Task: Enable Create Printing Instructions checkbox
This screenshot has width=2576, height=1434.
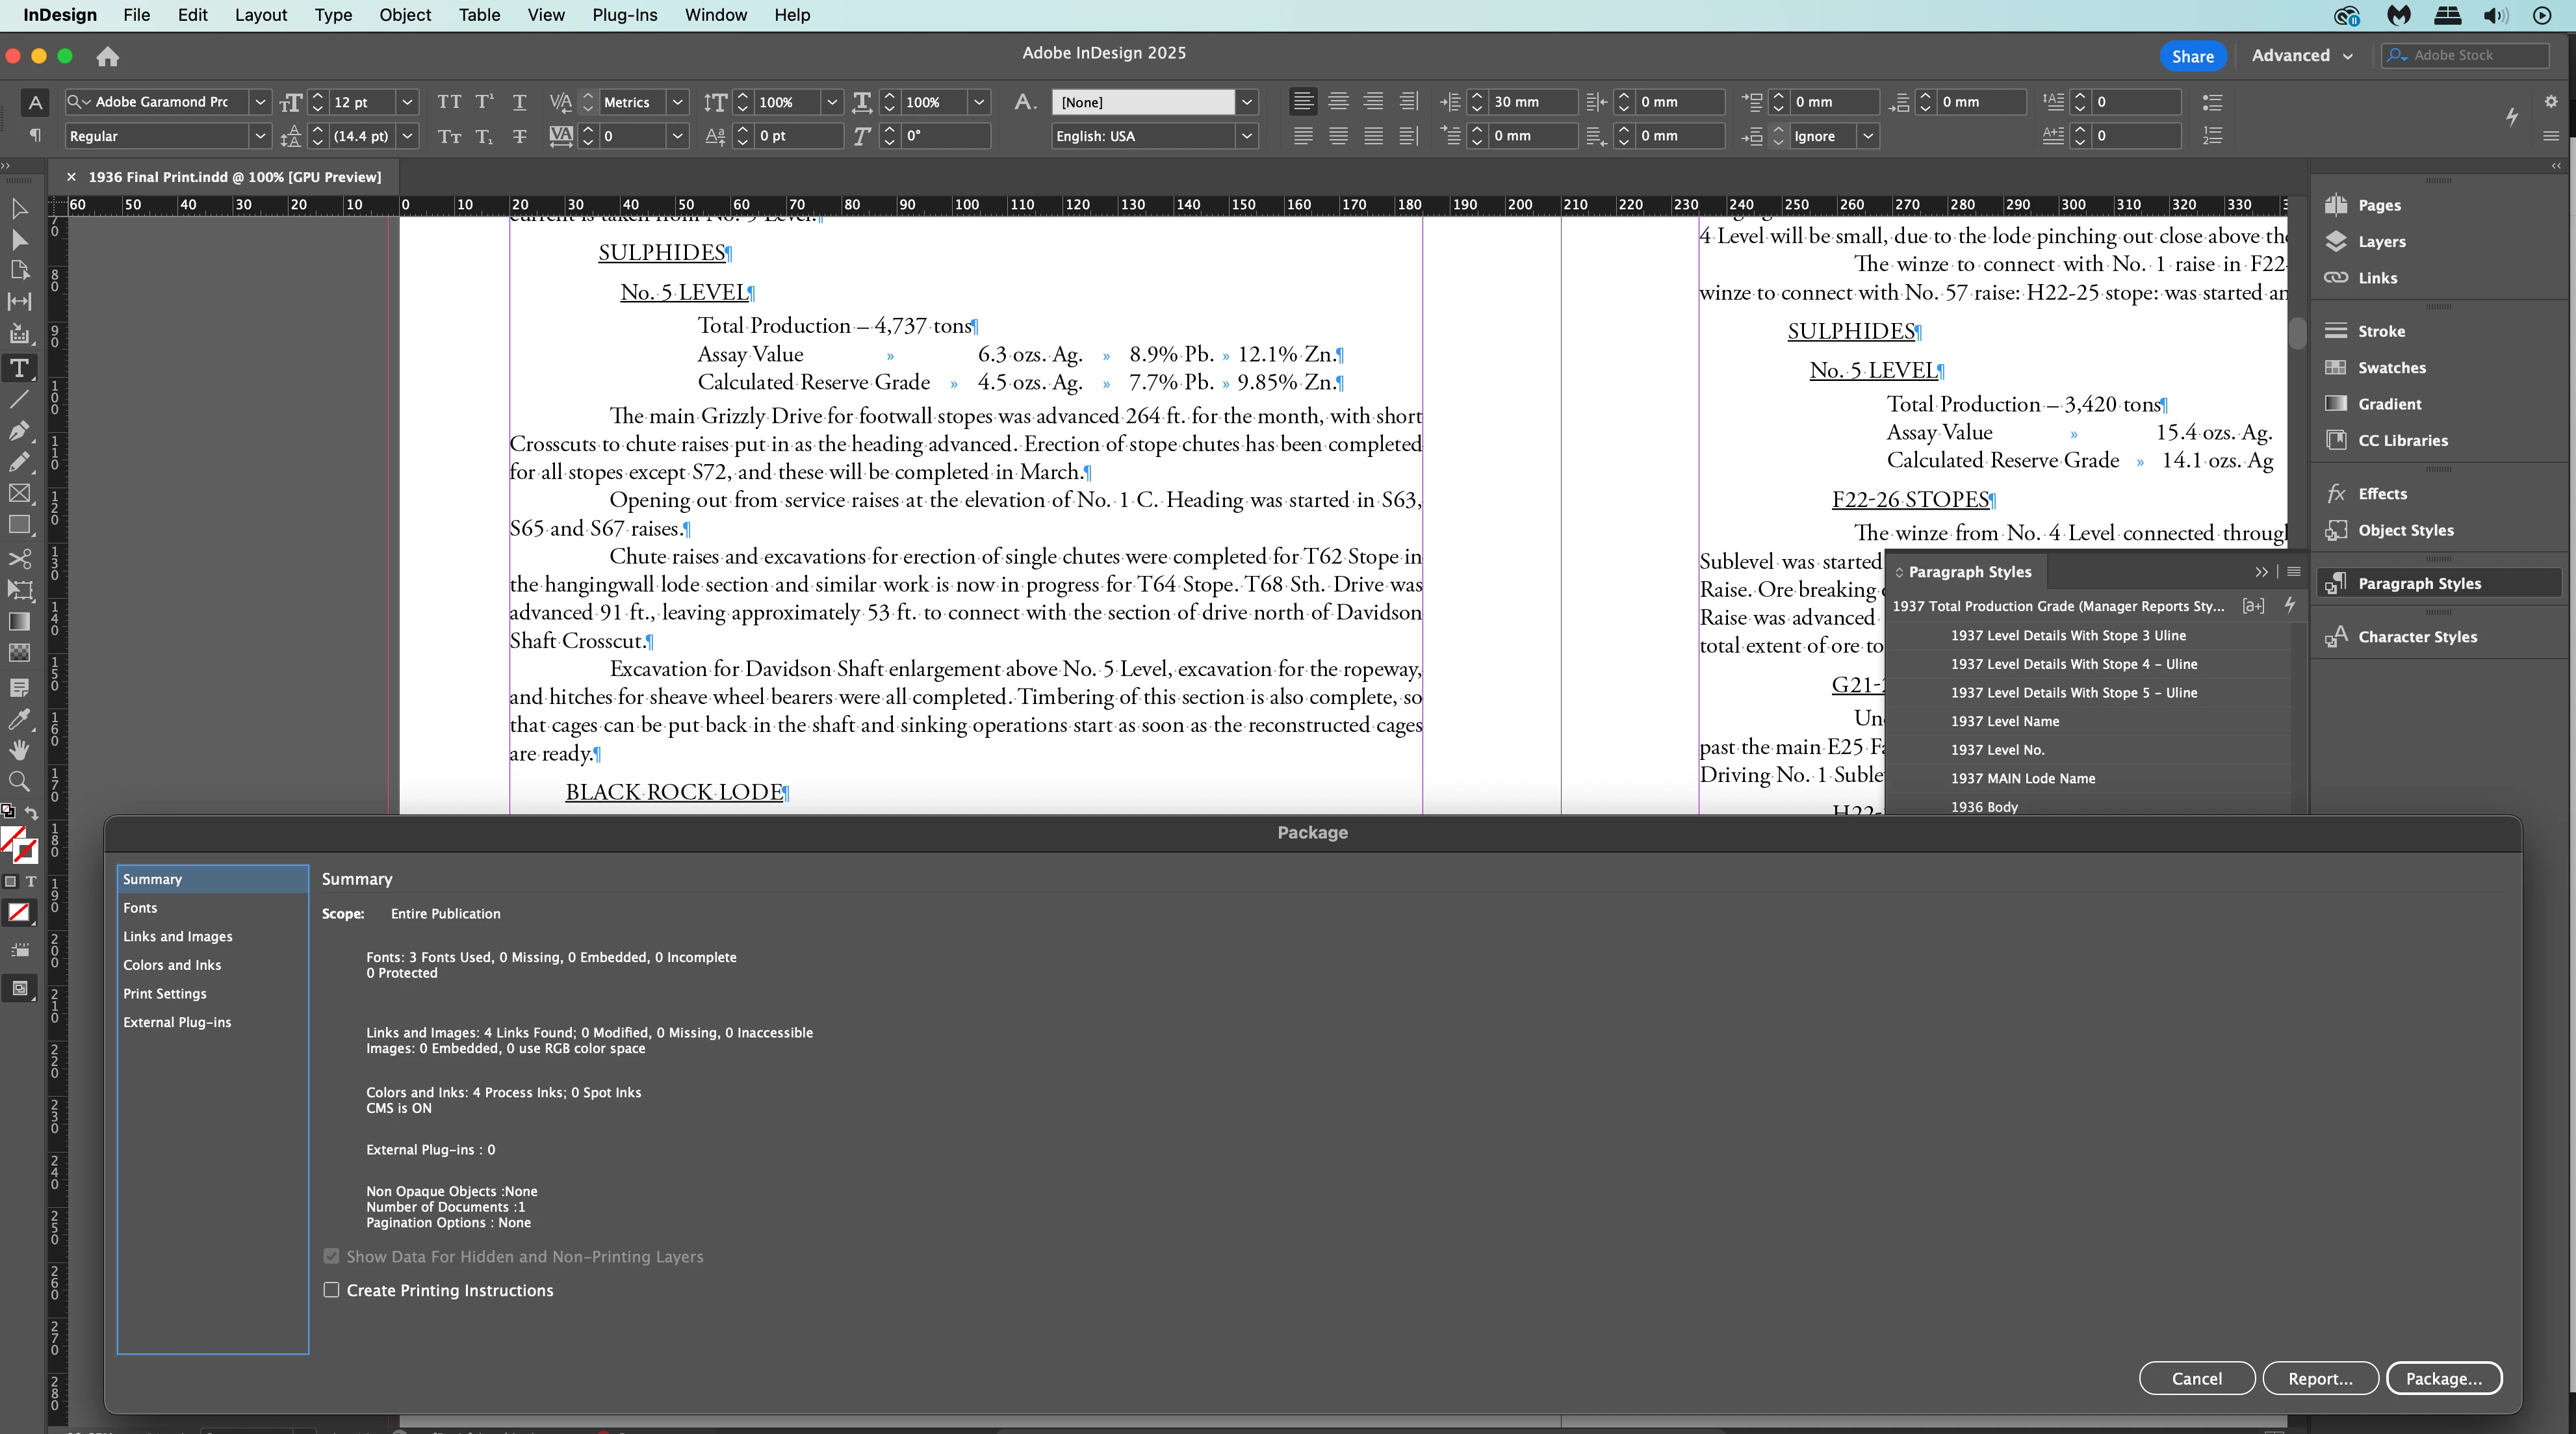Action: pos(331,1290)
